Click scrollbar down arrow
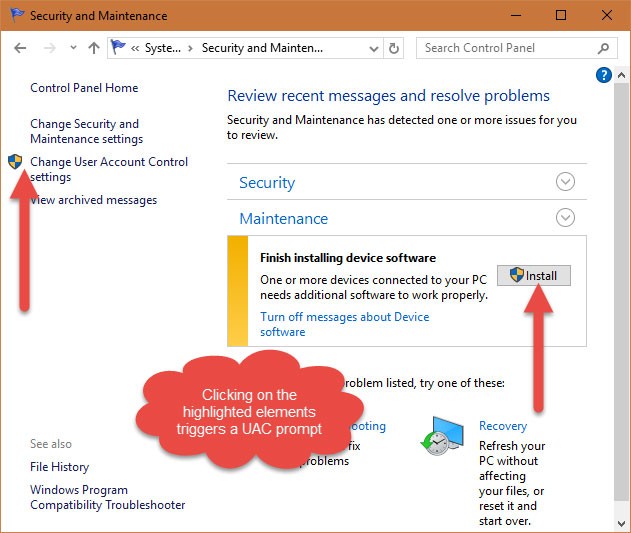Image resolution: width=631 pixels, height=533 pixels. pos(622,523)
